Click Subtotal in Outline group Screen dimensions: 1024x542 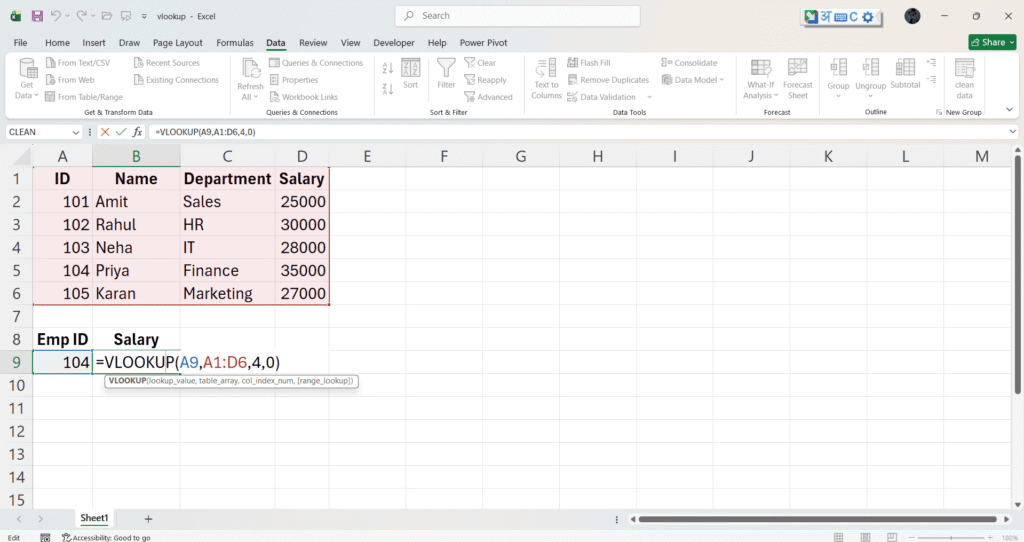(x=905, y=74)
